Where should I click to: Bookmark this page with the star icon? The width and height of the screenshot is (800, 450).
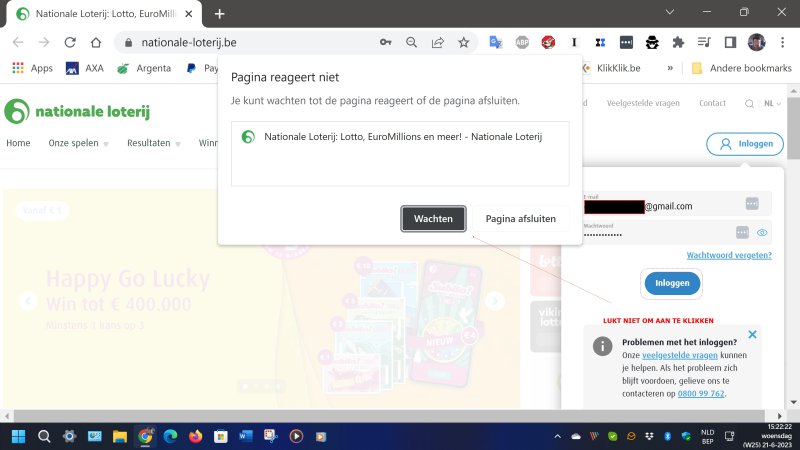[x=464, y=43]
